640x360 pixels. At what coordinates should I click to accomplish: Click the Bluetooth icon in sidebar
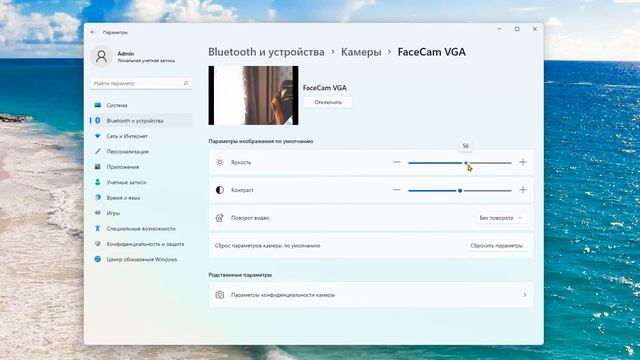click(98, 120)
